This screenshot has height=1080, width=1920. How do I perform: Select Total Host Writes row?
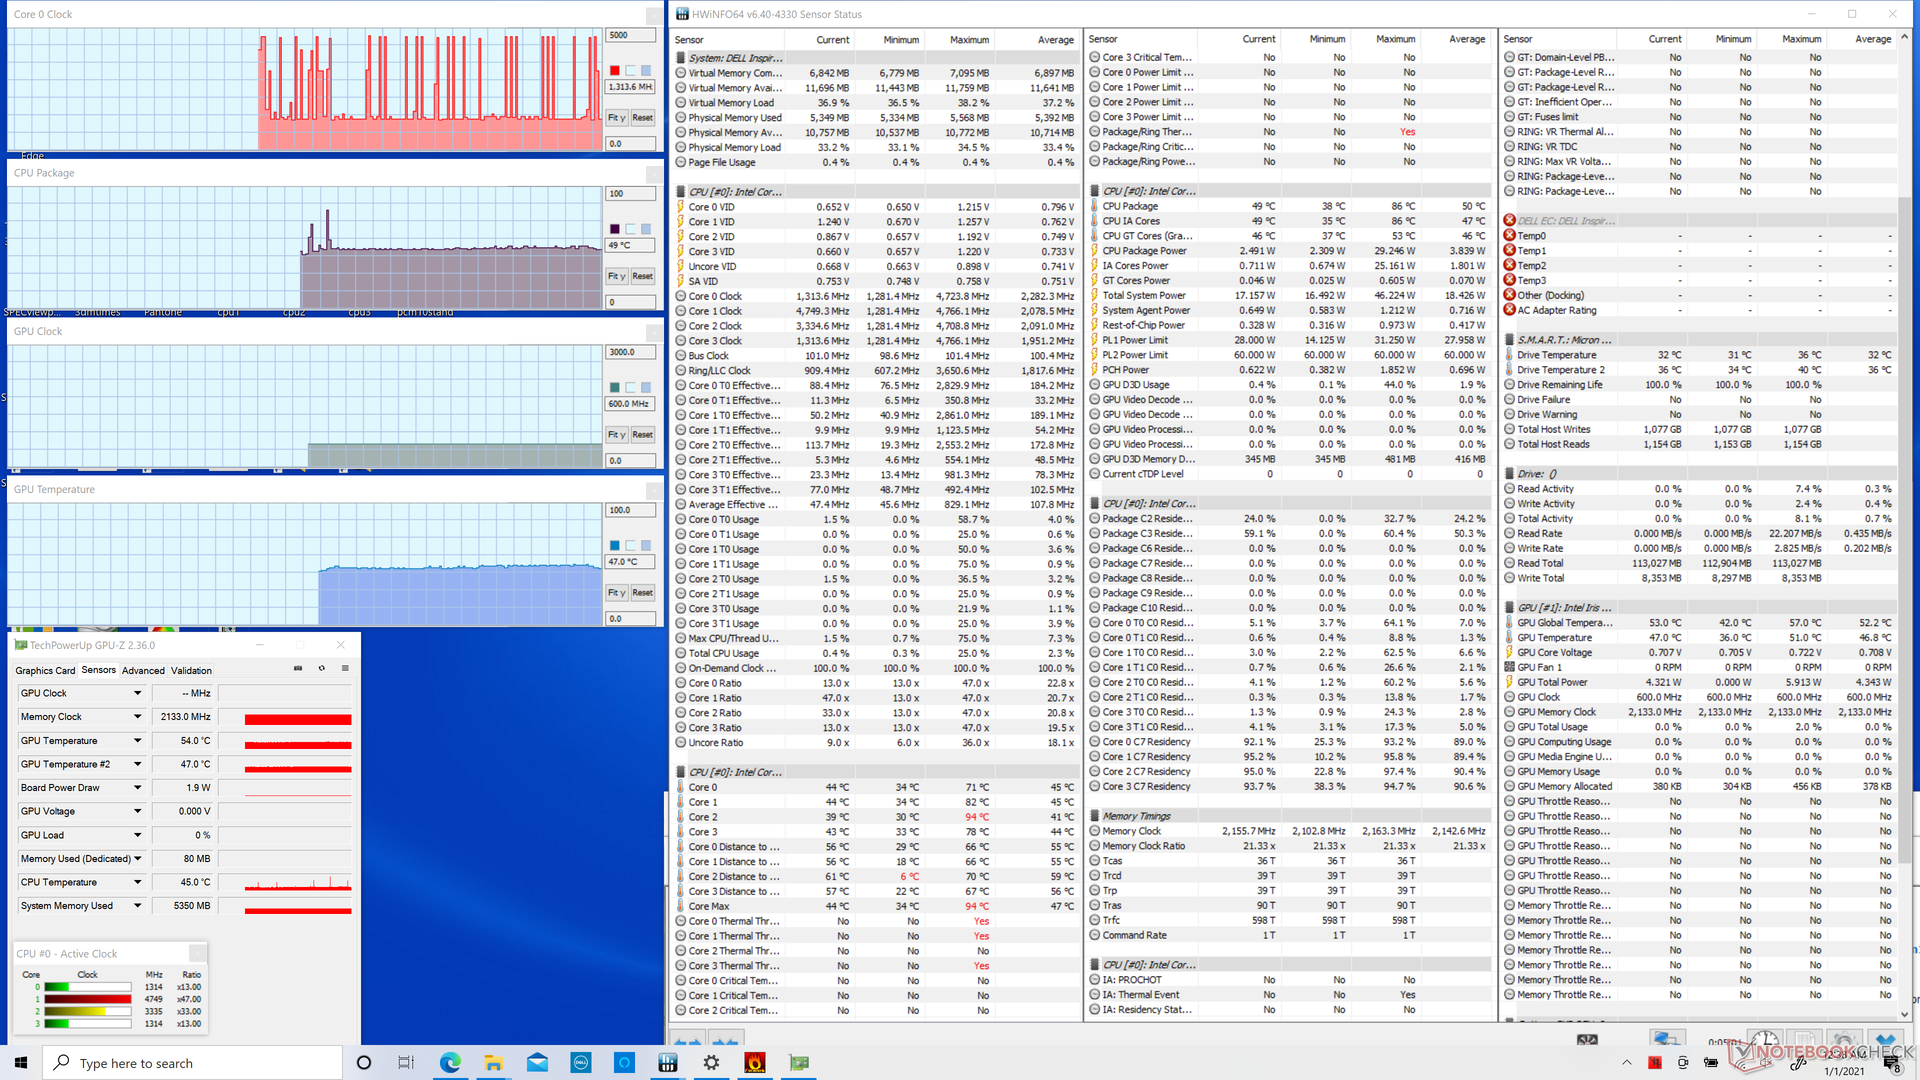[x=1699, y=429]
